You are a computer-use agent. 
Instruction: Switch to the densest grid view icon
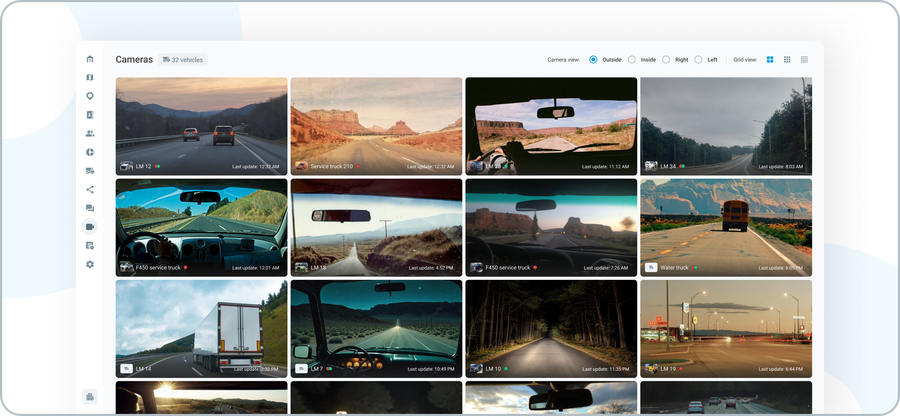(804, 60)
